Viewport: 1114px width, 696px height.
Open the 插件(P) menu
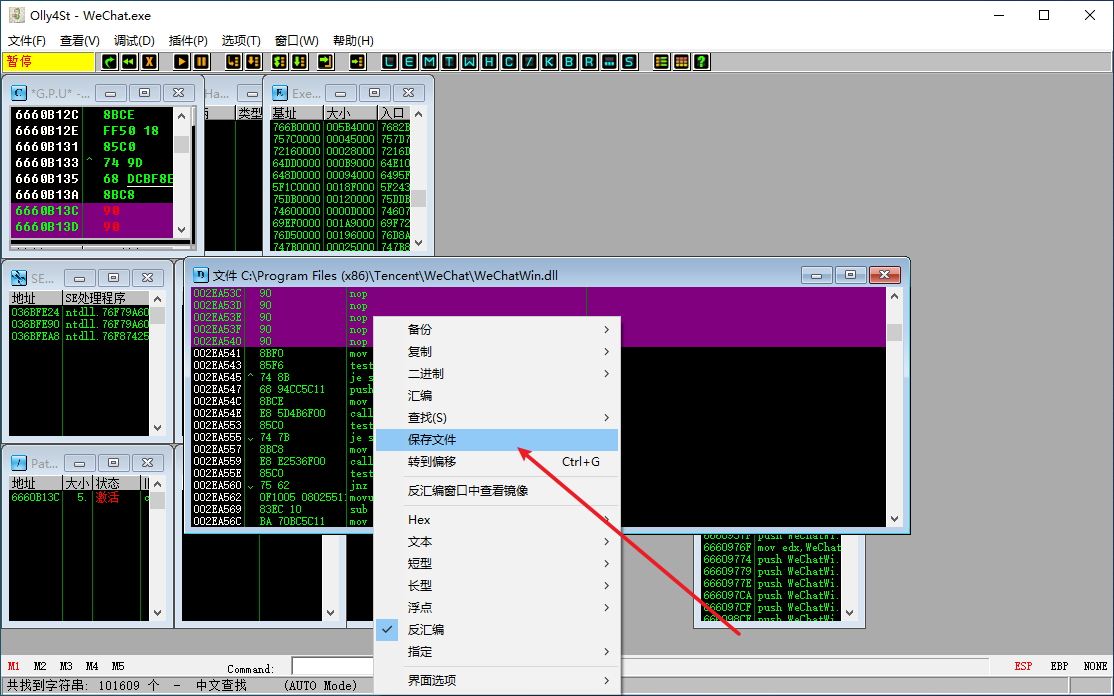pos(188,40)
